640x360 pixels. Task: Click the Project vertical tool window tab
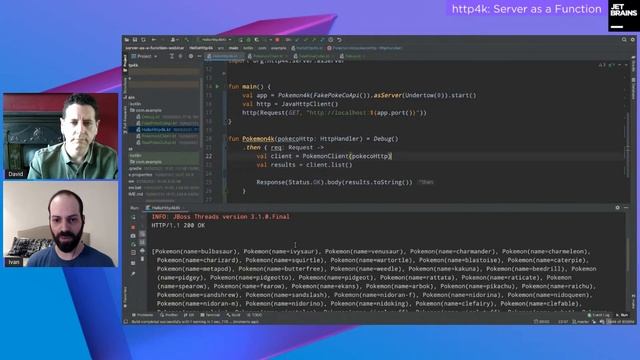click(125, 64)
